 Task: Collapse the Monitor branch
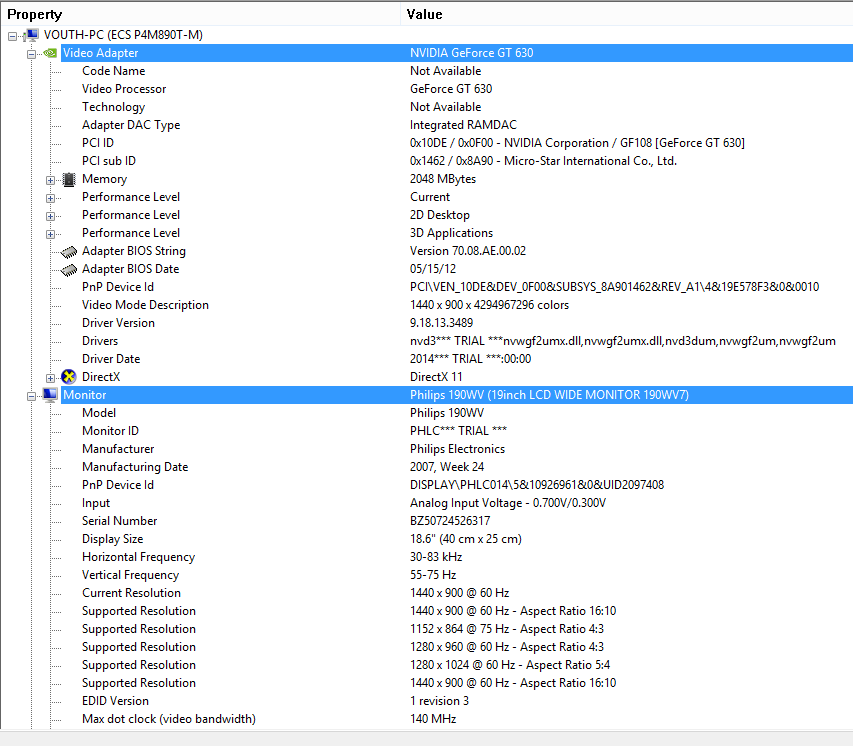(31, 396)
